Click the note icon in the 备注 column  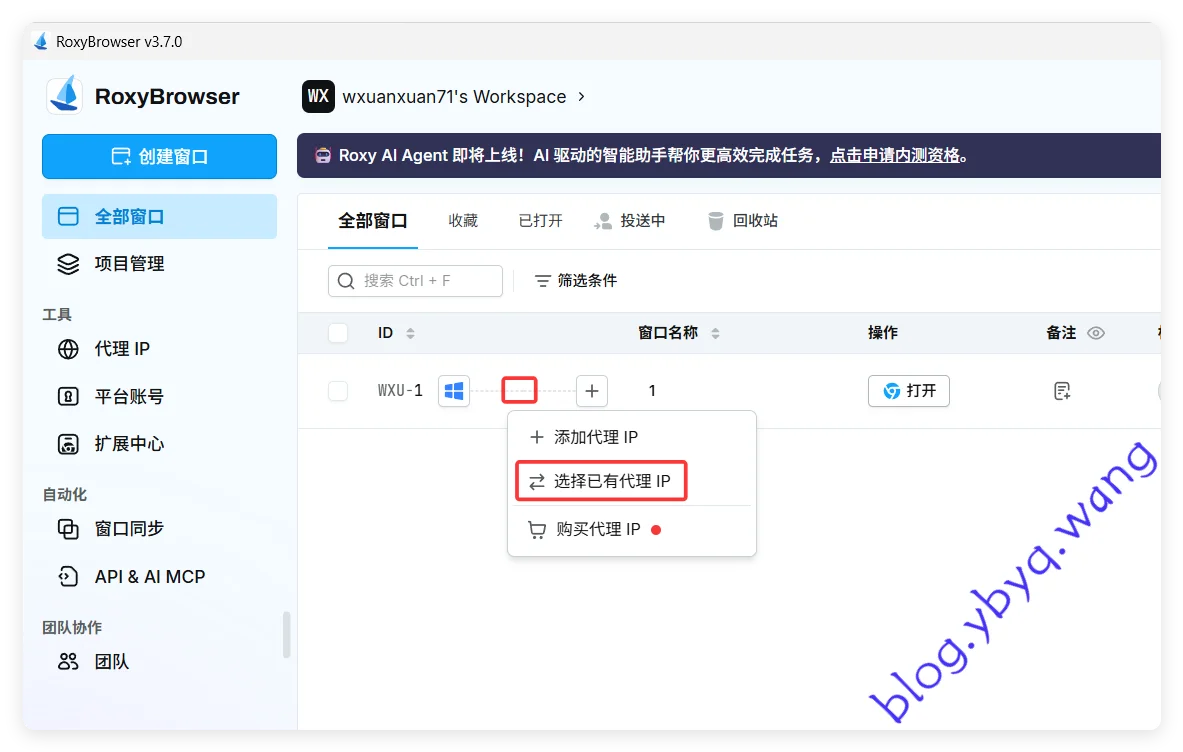coord(1062,391)
